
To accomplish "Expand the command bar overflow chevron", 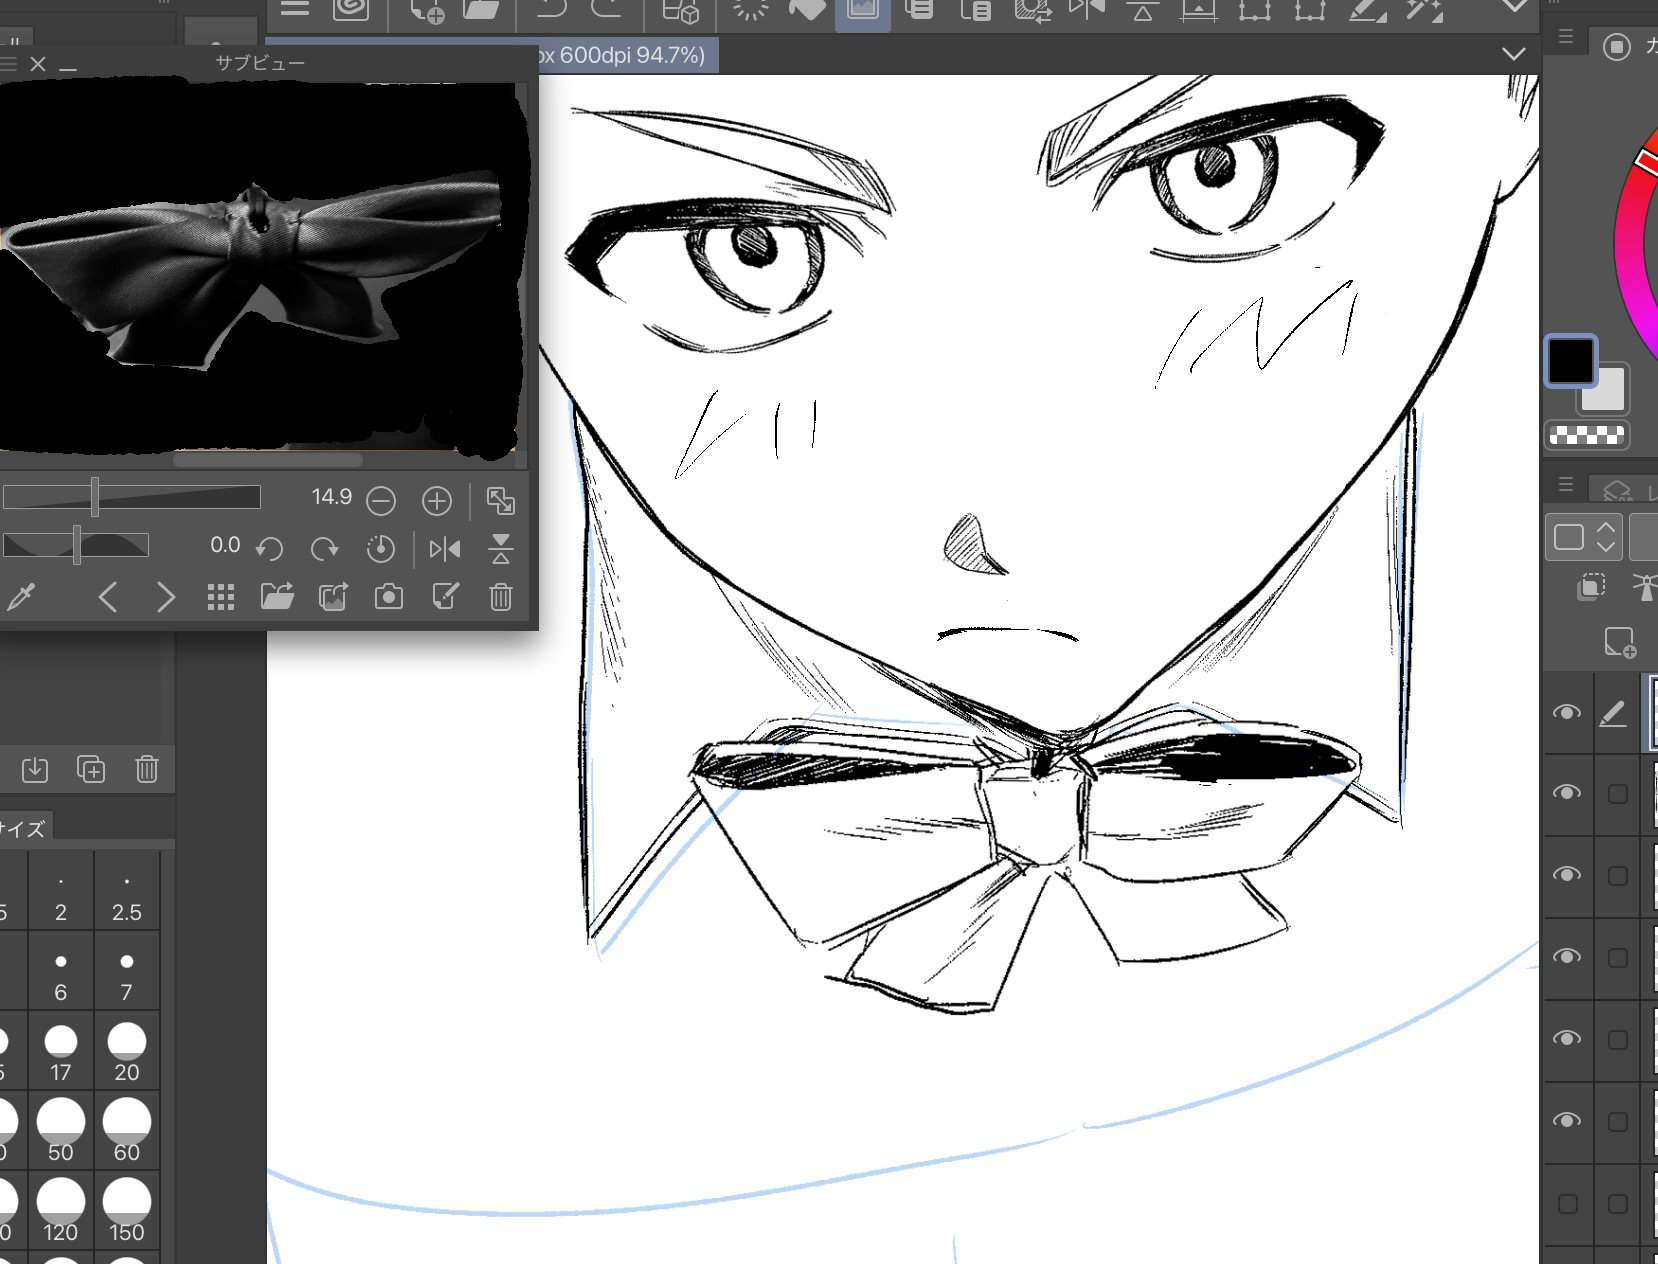I will point(1515,8).
